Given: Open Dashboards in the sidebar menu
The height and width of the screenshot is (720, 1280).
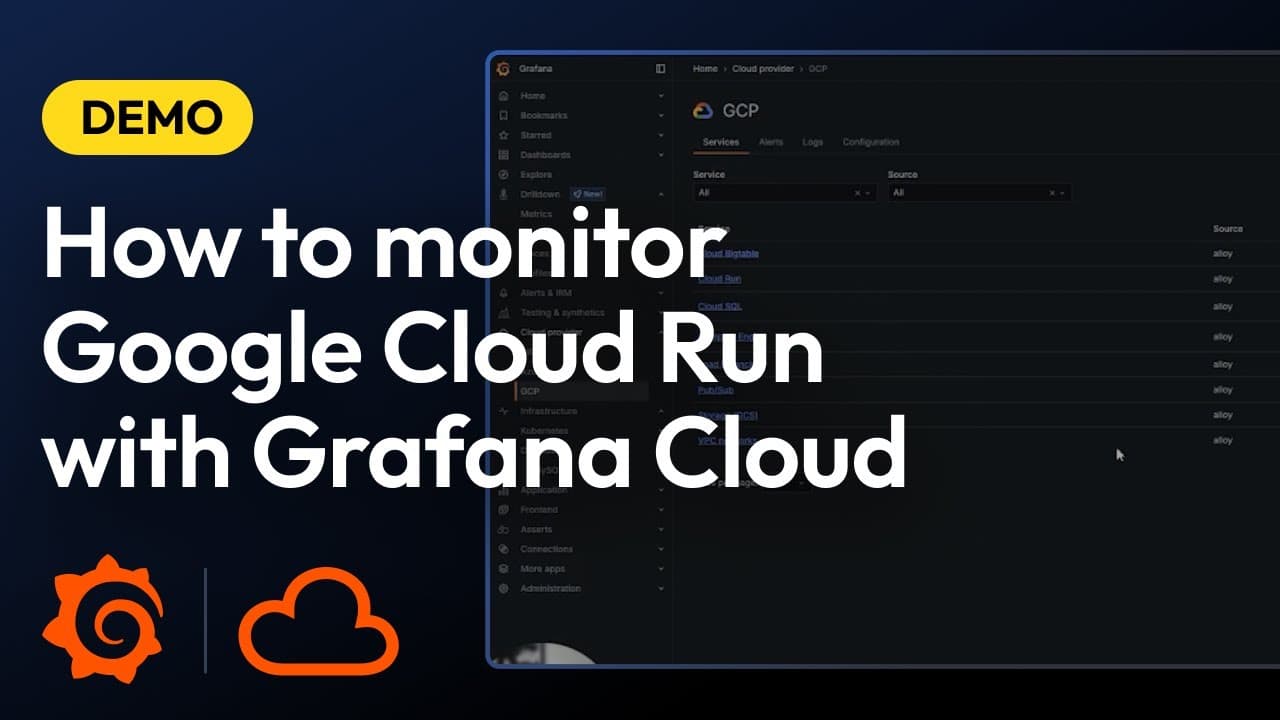Looking at the screenshot, I should pyautogui.click(x=545, y=155).
